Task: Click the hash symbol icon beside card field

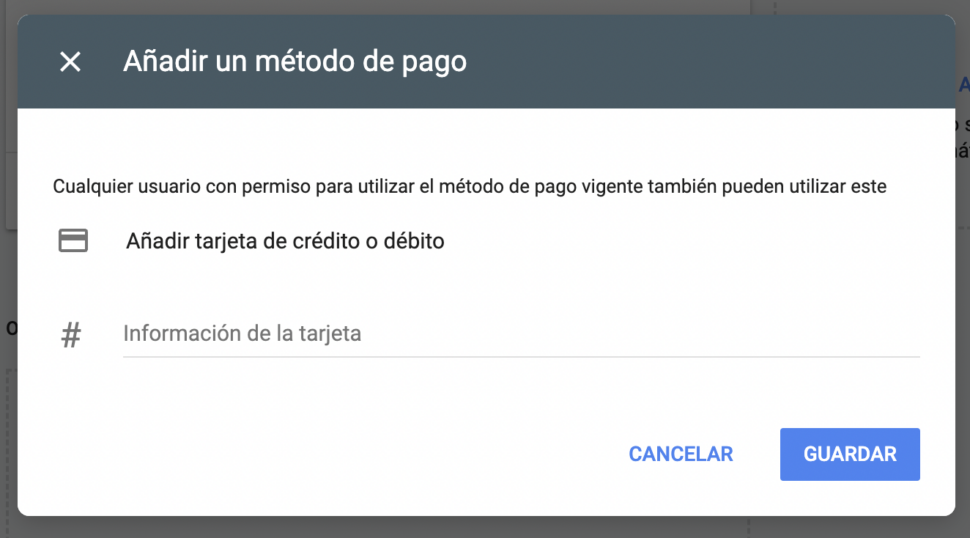Action: 71,335
